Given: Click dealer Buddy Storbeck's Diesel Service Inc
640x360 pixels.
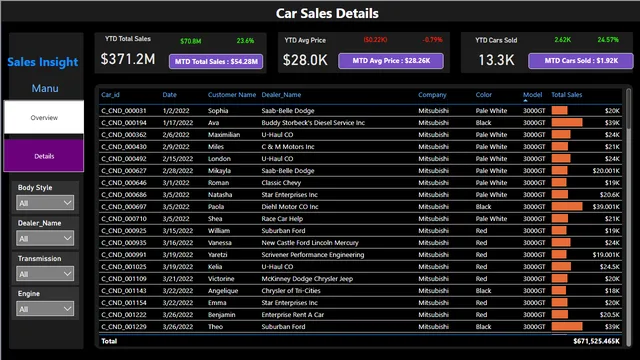Looking at the screenshot, I should coord(313,122).
